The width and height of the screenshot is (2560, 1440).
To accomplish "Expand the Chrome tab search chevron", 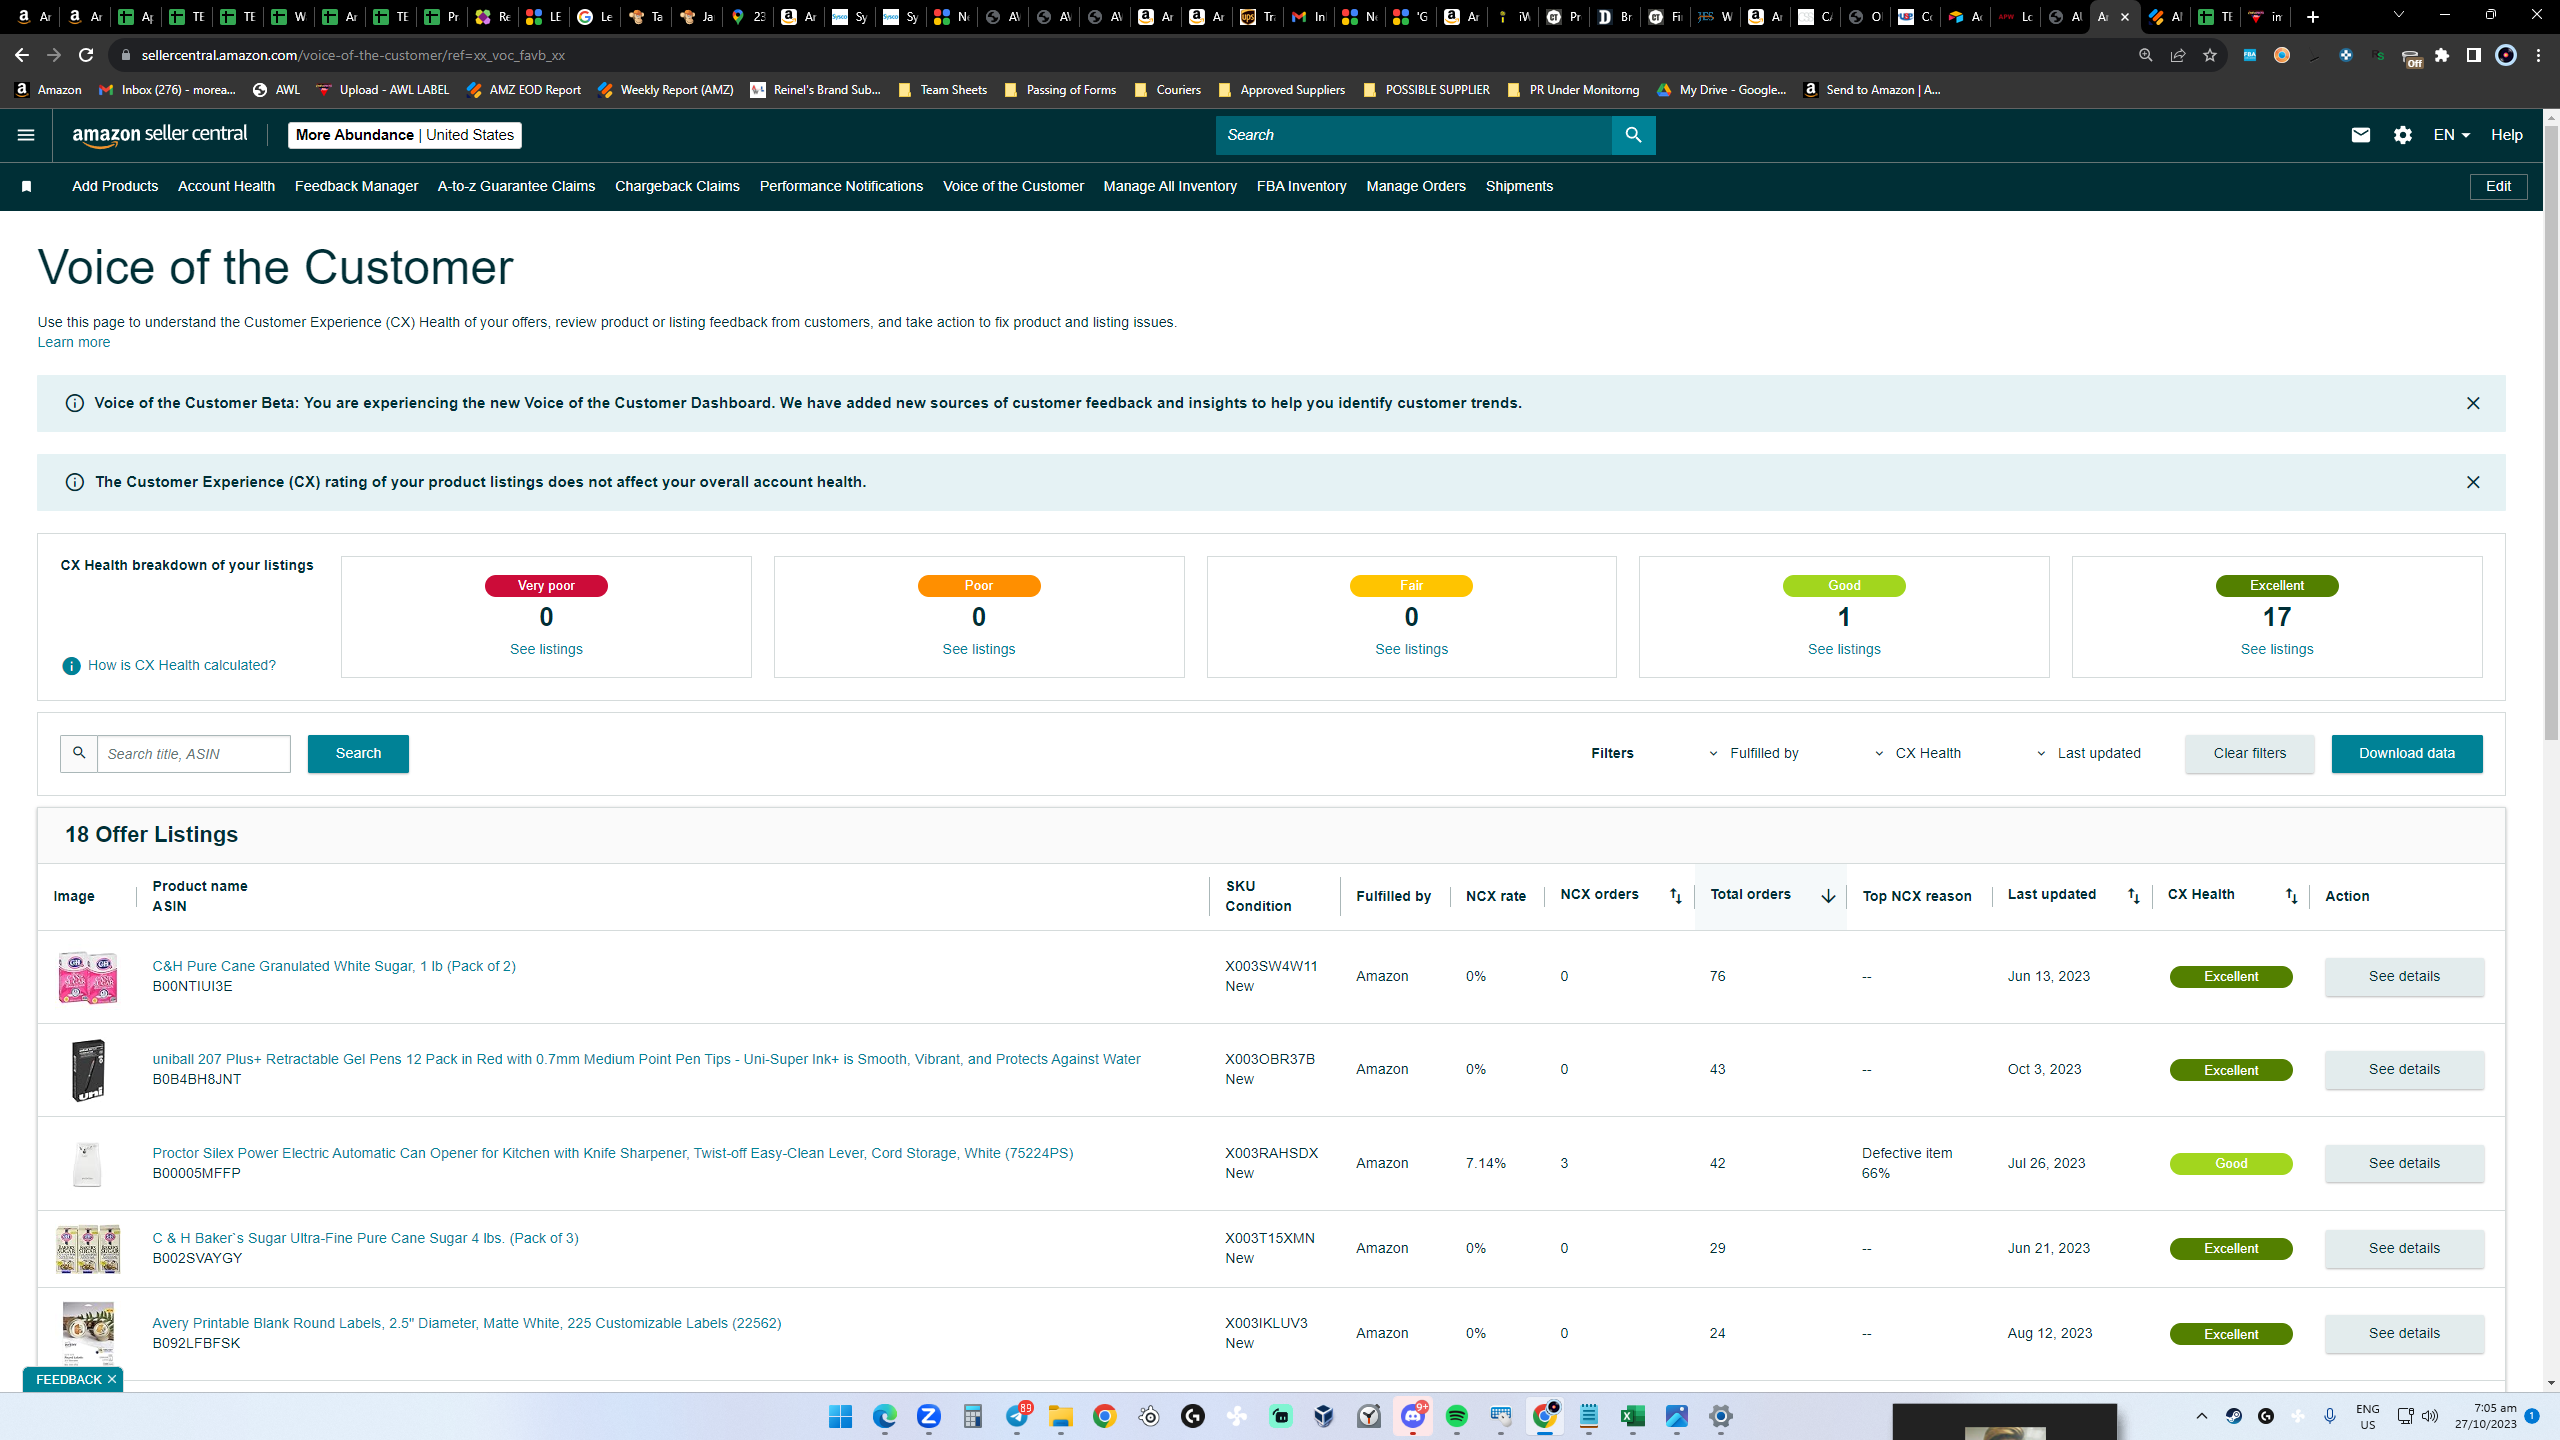I will point(2398,16).
